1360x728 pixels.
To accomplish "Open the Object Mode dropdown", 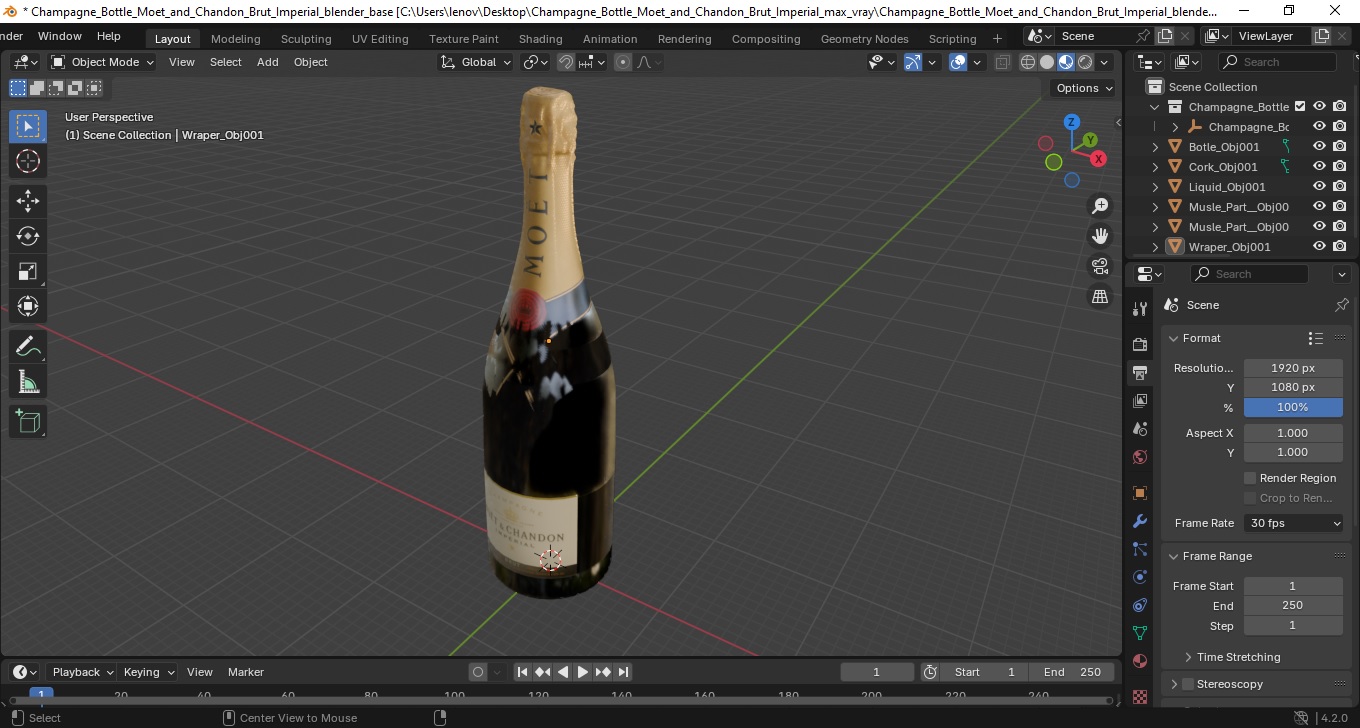I will coord(103,62).
